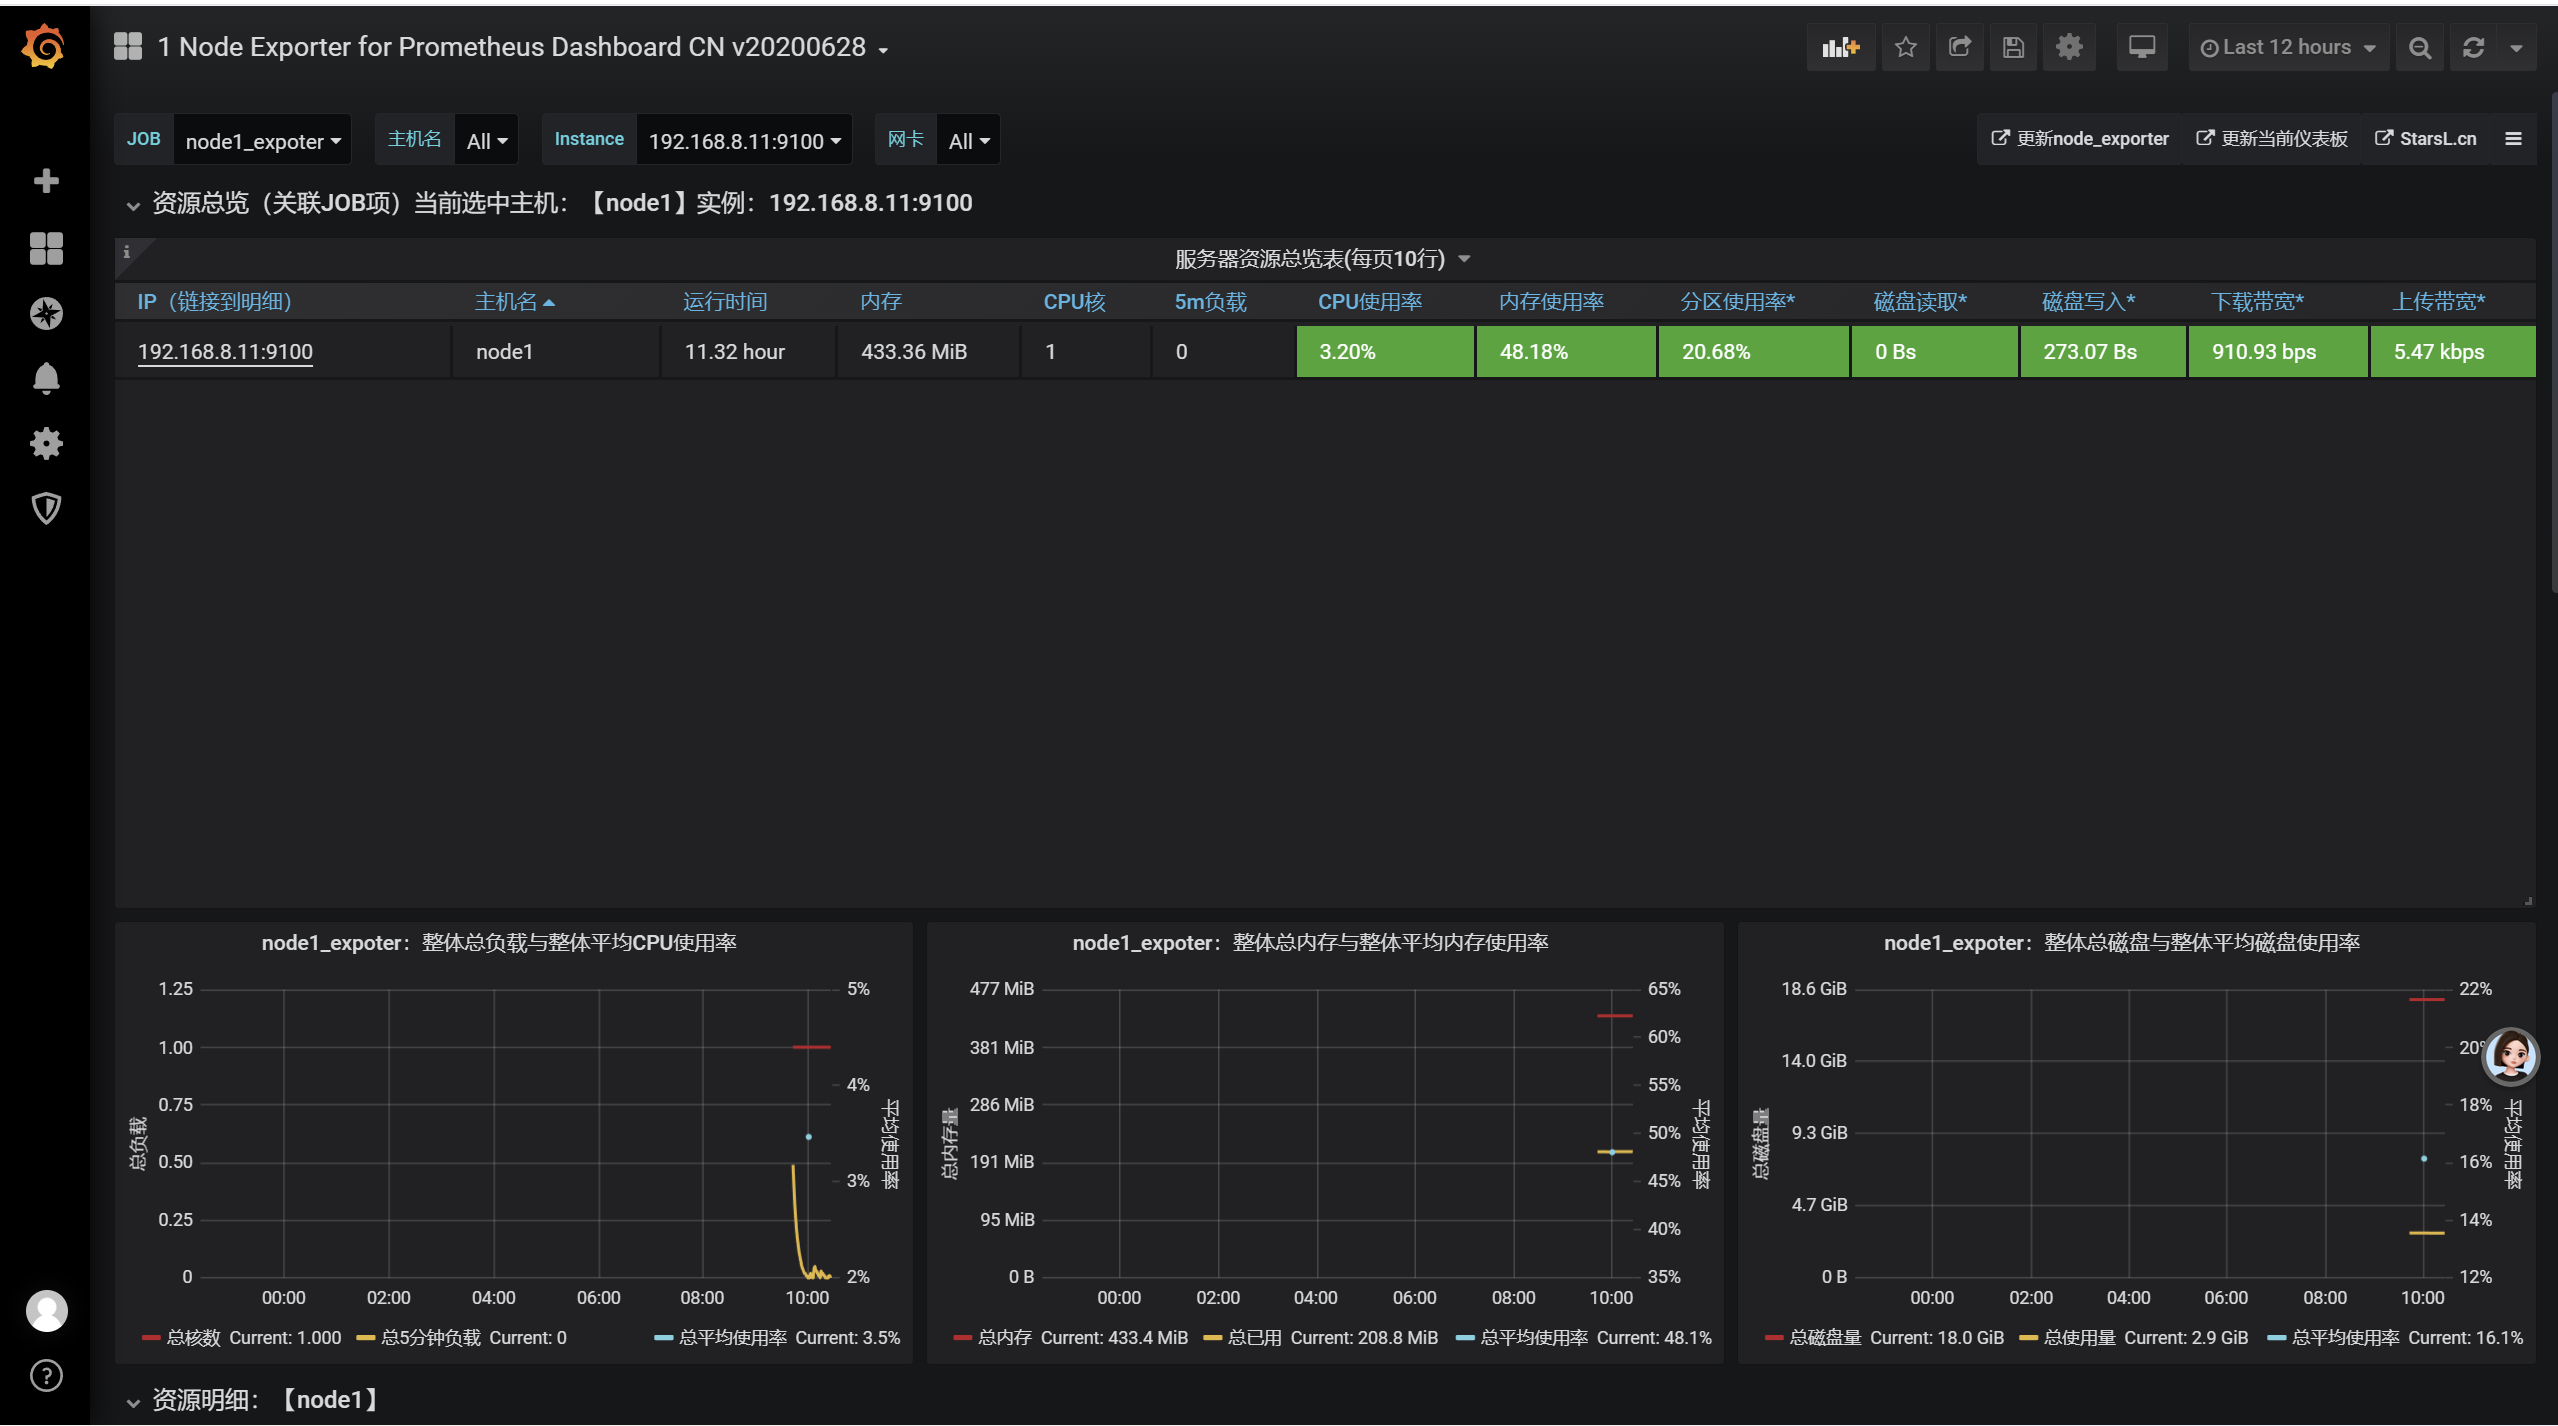This screenshot has width=2558, height=1426.
Task: Cycle view mode monitor icon
Action: [2142, 47]
